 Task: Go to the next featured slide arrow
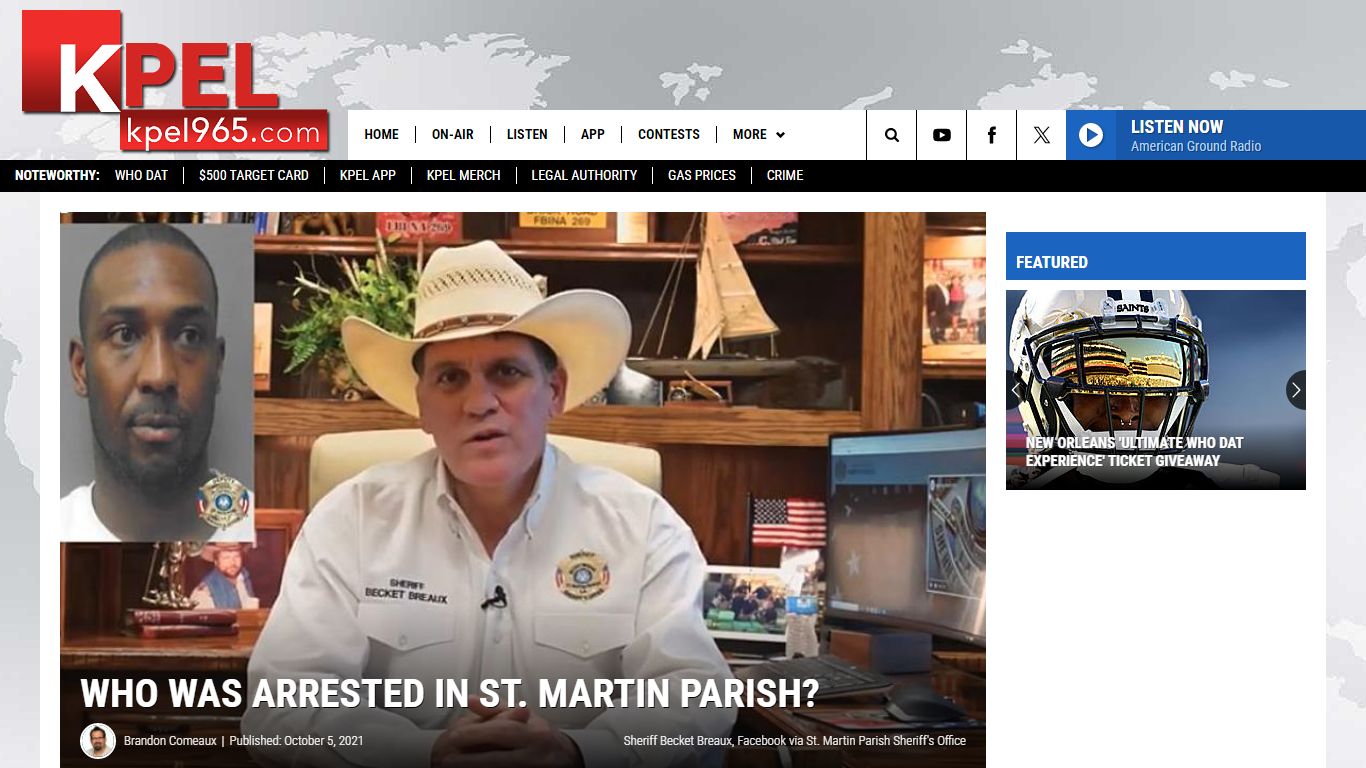coord(1295,390)
